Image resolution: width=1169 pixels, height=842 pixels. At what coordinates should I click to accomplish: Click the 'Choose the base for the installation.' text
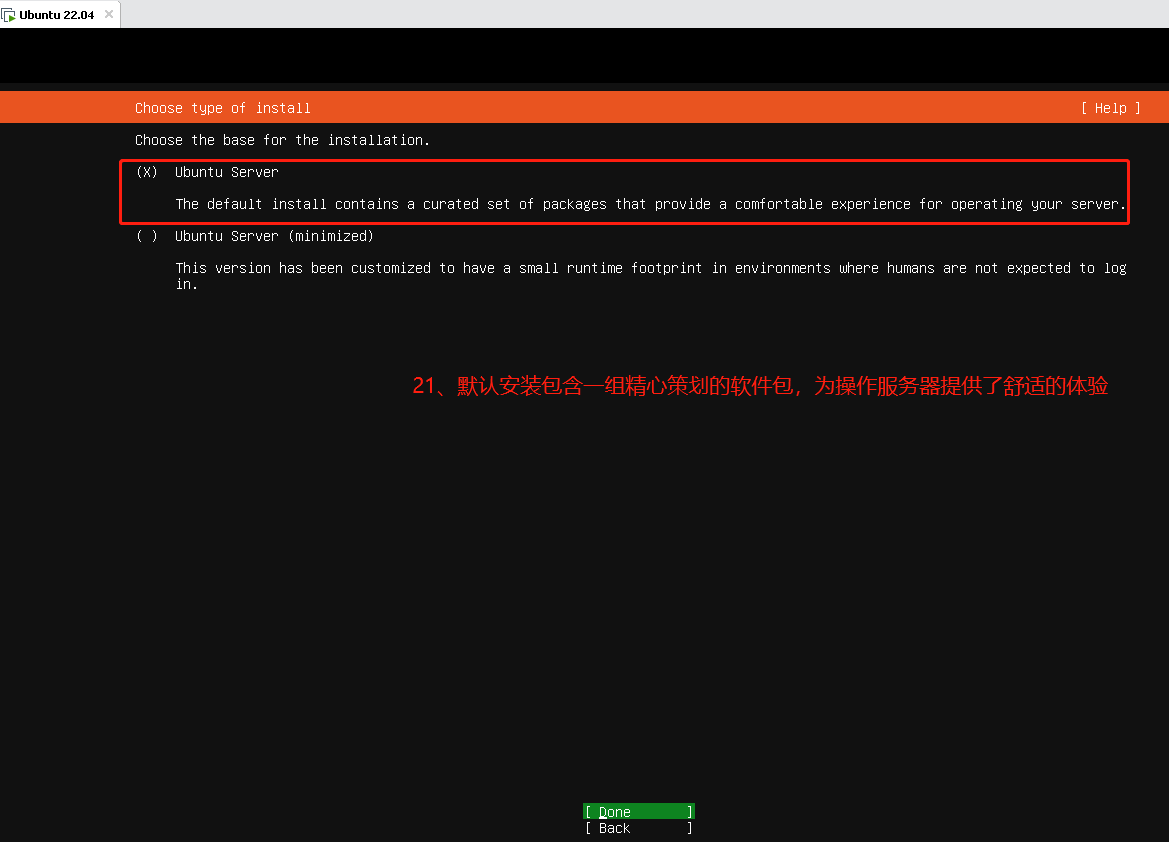(x=282, y=140)
